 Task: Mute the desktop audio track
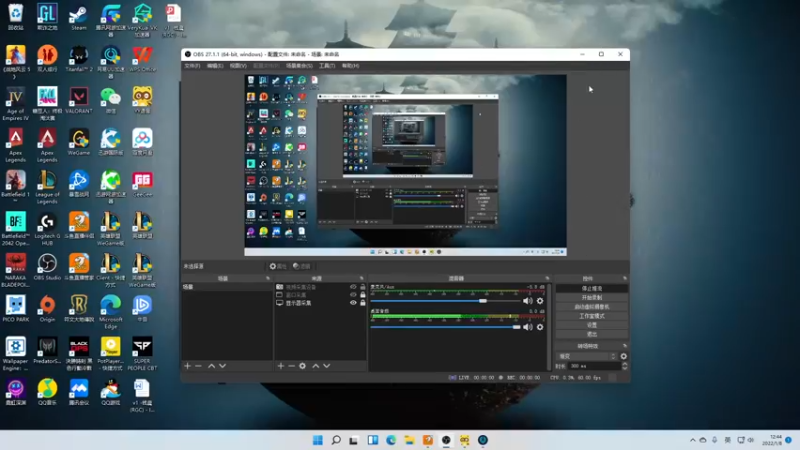click(528, 327)
